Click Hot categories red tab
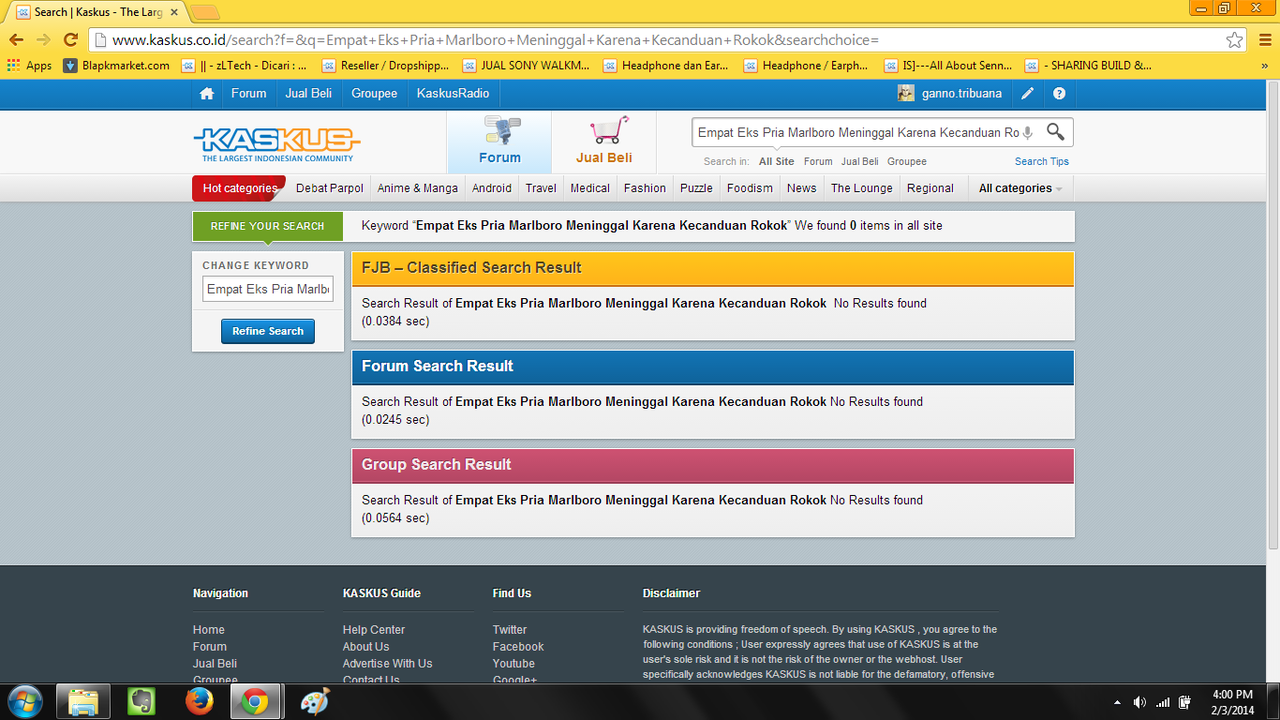This screenshot has height=720, width=1280. (239, 188)
